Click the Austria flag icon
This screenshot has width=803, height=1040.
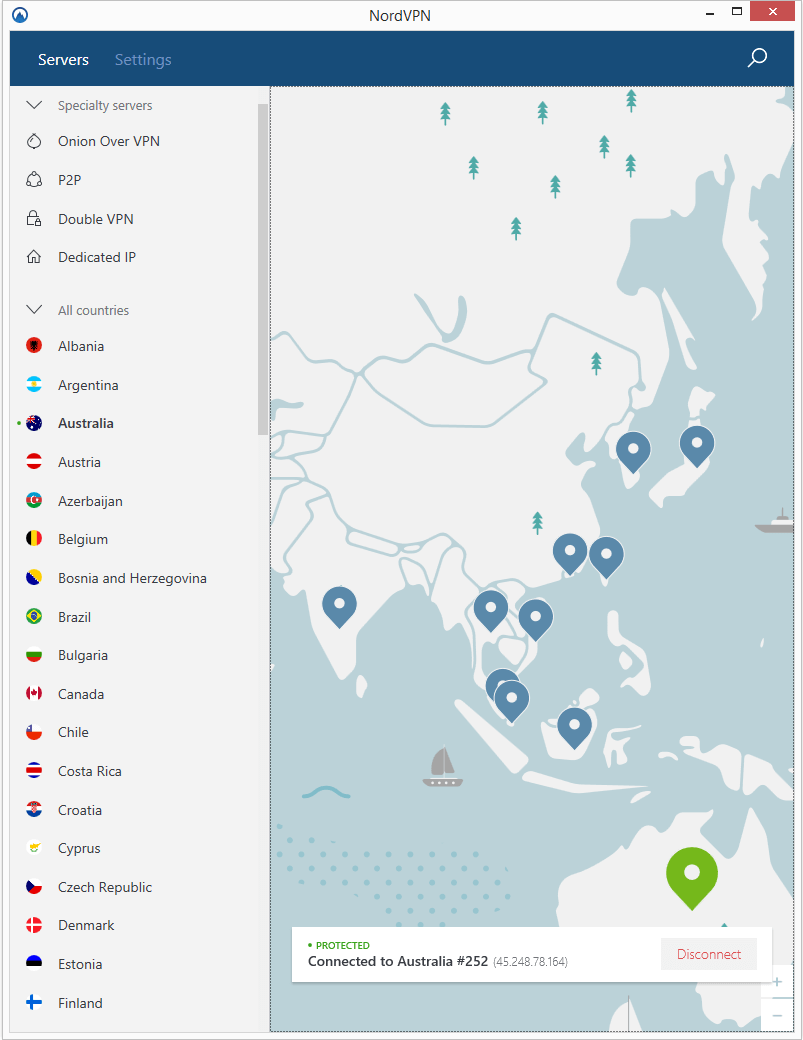coord(34,462)
